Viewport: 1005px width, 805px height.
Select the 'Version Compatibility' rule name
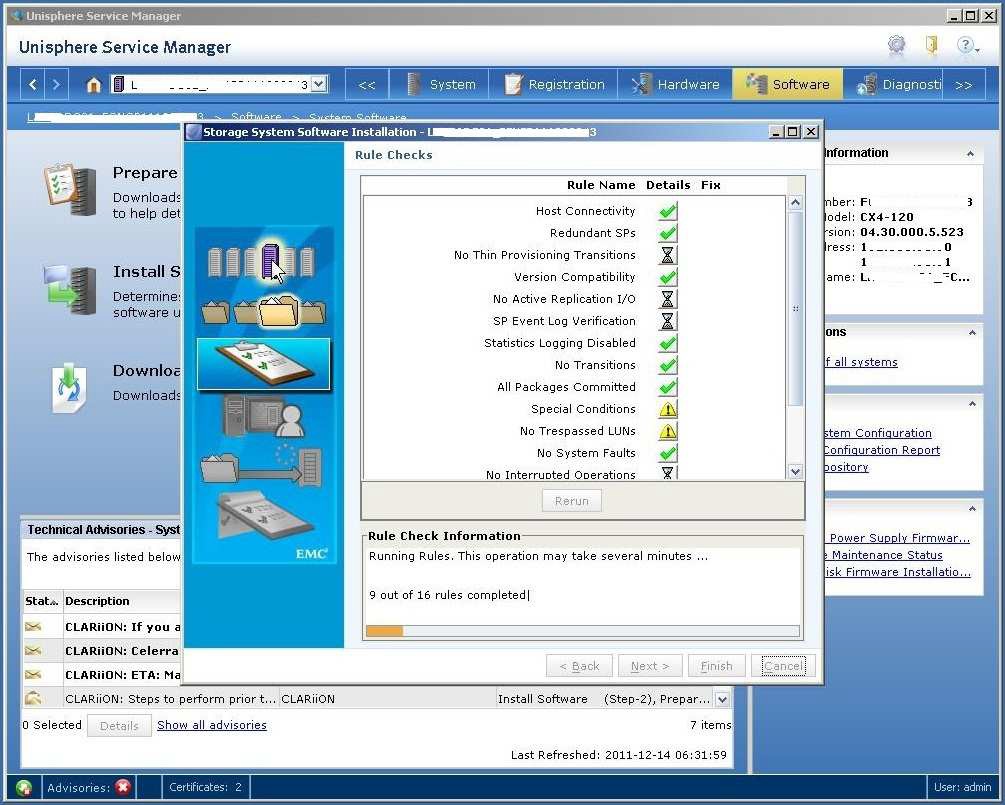(x=574, y=277)
